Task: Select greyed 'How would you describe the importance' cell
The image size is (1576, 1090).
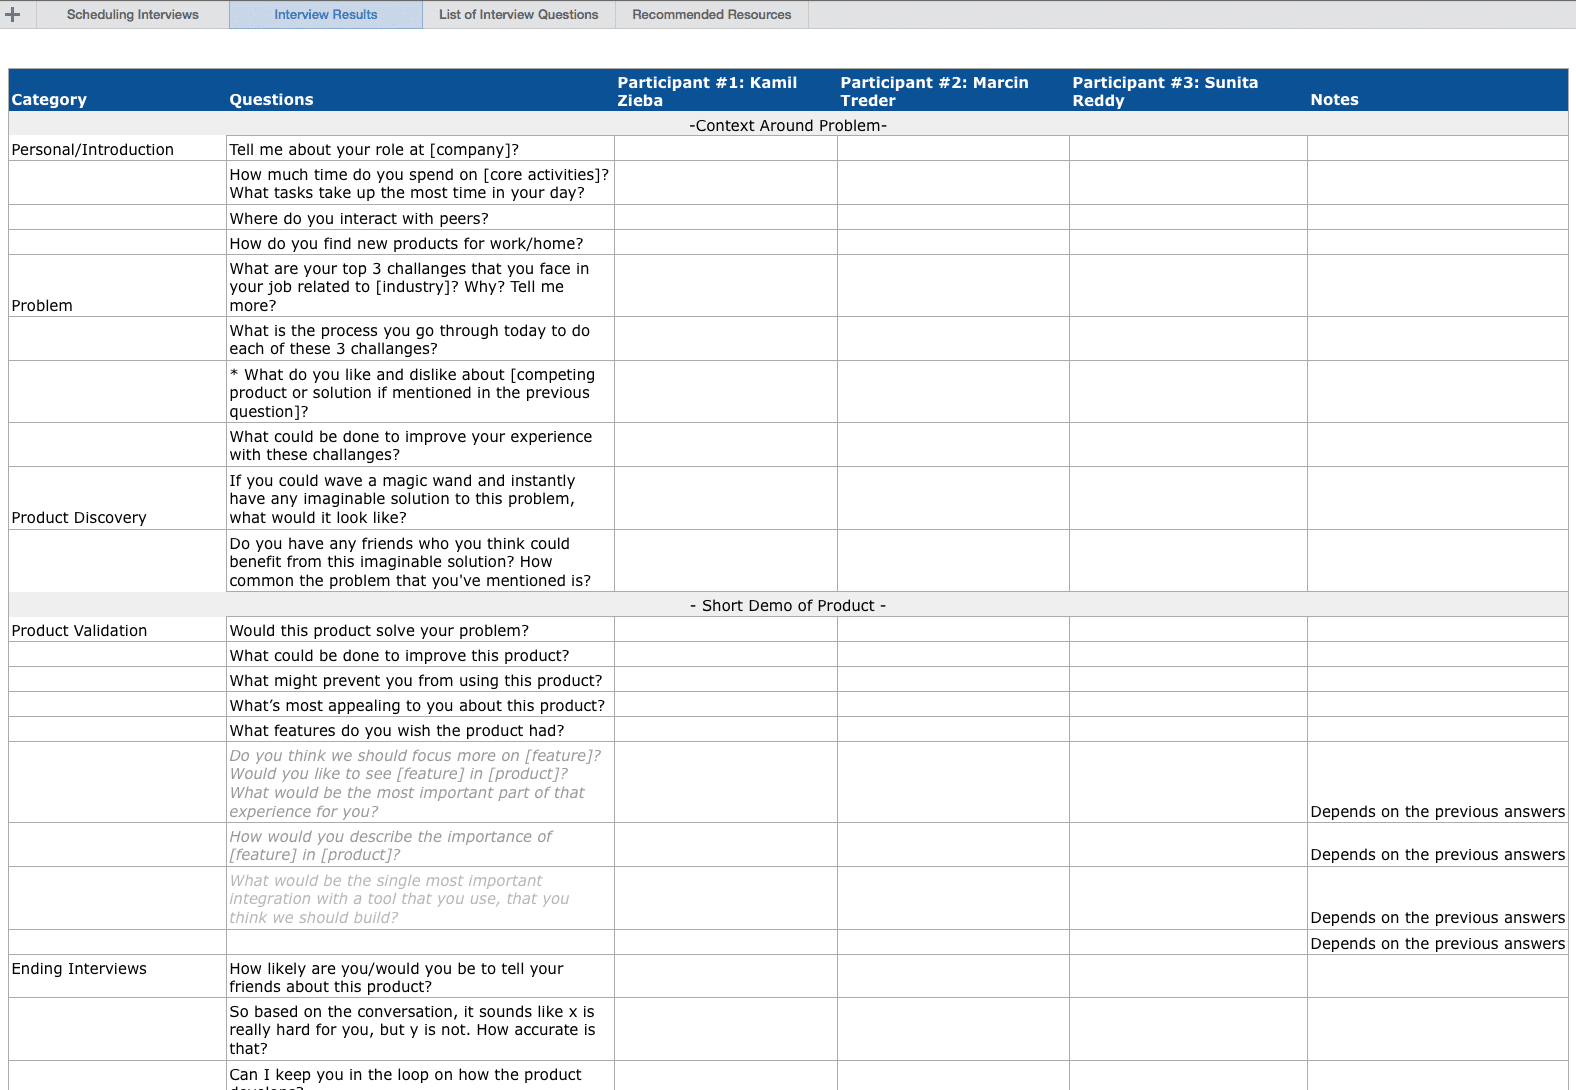Action: tap(421, 845)
